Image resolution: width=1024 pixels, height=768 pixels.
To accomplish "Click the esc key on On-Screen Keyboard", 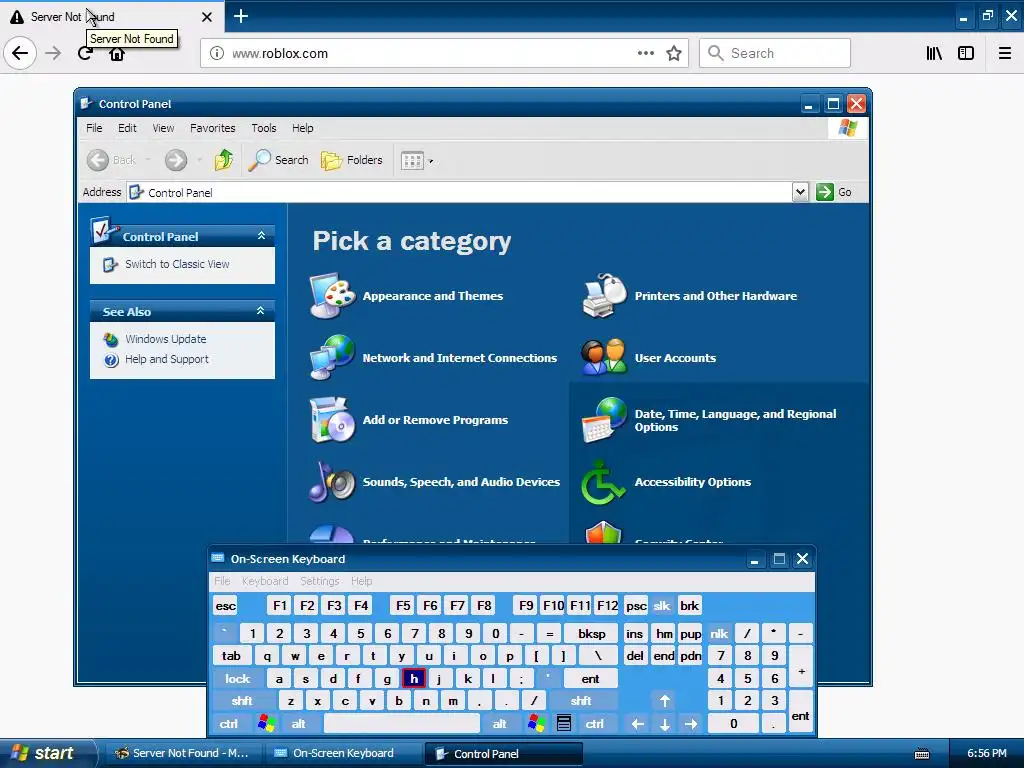I will [x=226, y=606].
